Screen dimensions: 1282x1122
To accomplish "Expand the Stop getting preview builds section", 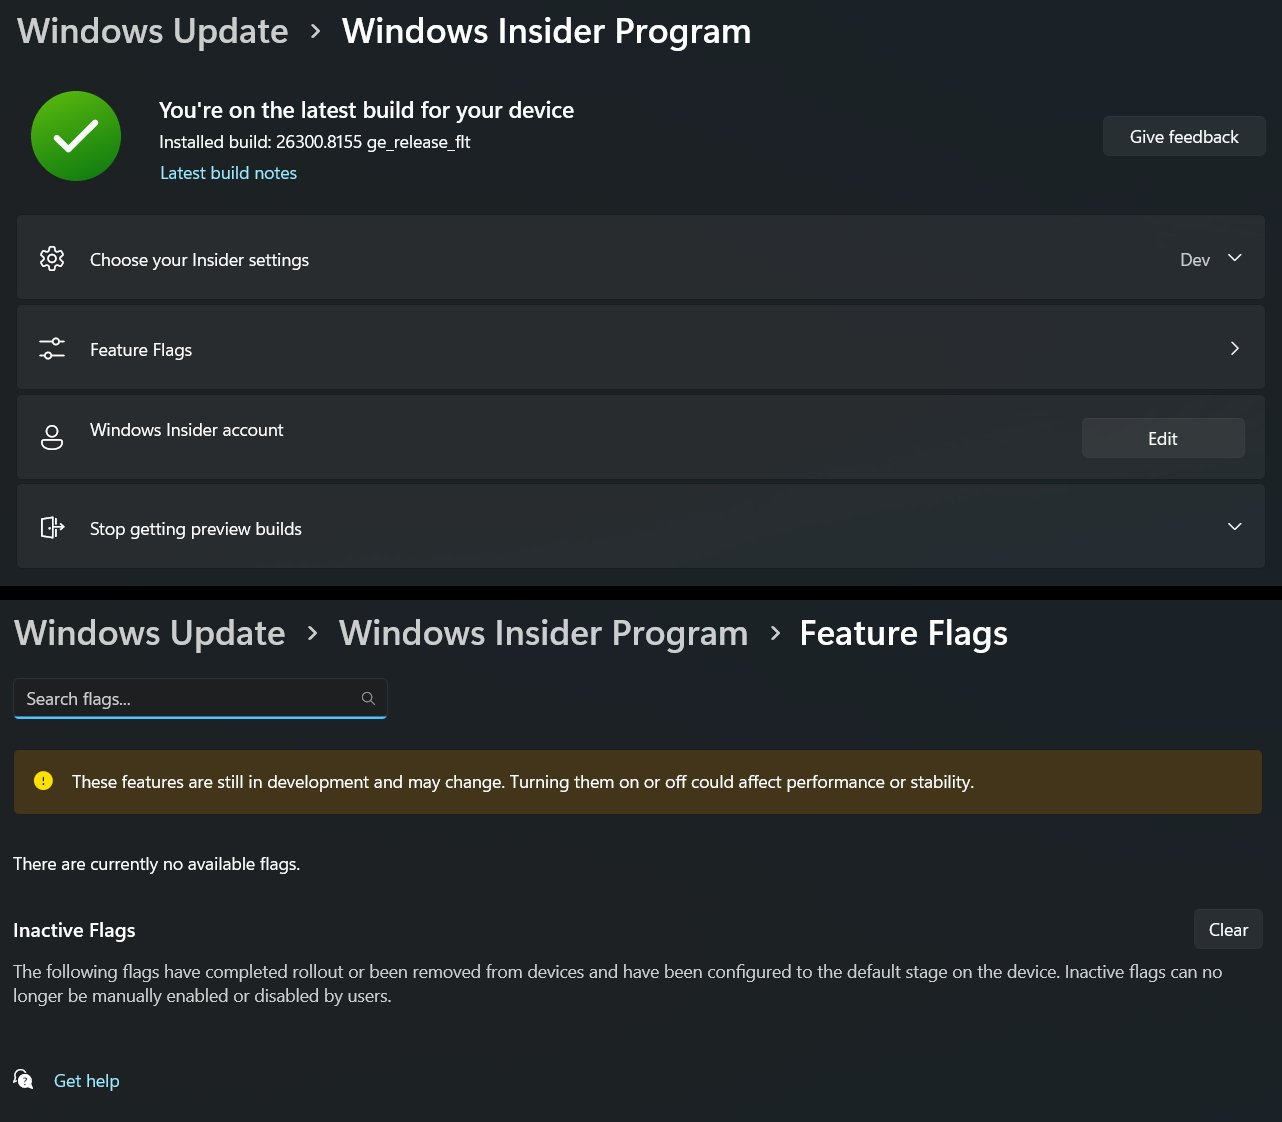I will pyautogui.click(x=1235, y=527).
